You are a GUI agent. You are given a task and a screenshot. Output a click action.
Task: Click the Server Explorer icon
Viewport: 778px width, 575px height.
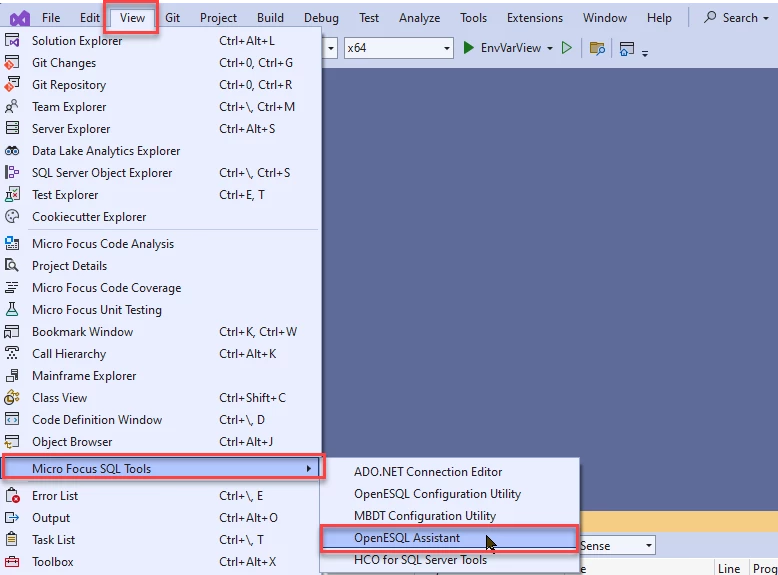(12, 128)
